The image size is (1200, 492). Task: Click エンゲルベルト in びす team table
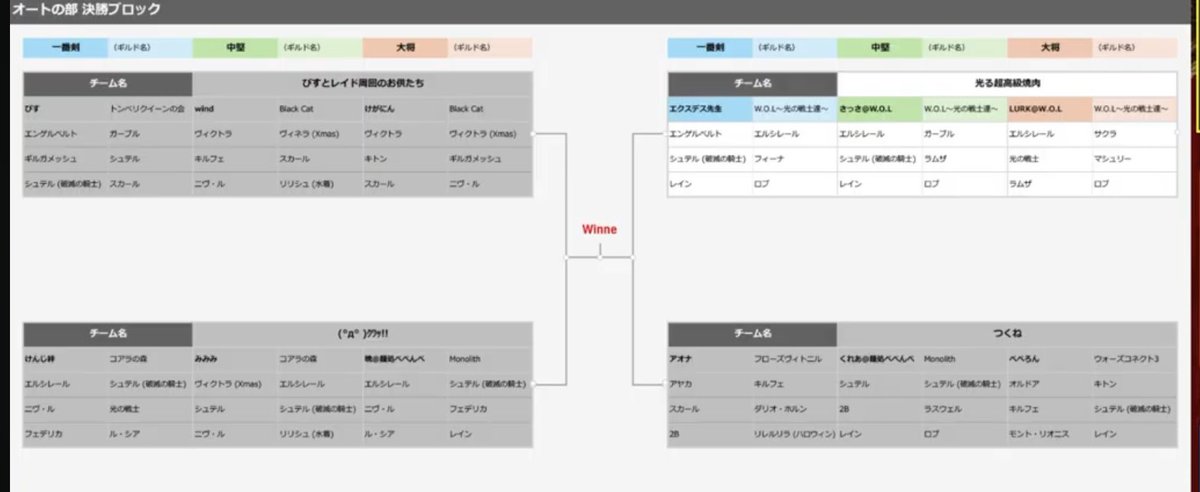50,133
